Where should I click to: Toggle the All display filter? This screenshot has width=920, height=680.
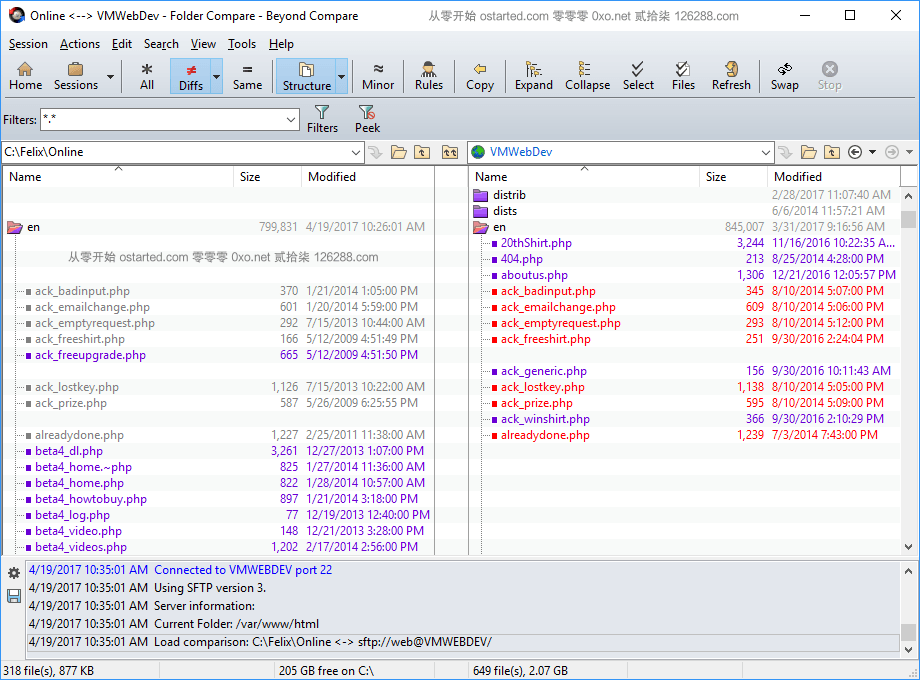click(147, 76)
